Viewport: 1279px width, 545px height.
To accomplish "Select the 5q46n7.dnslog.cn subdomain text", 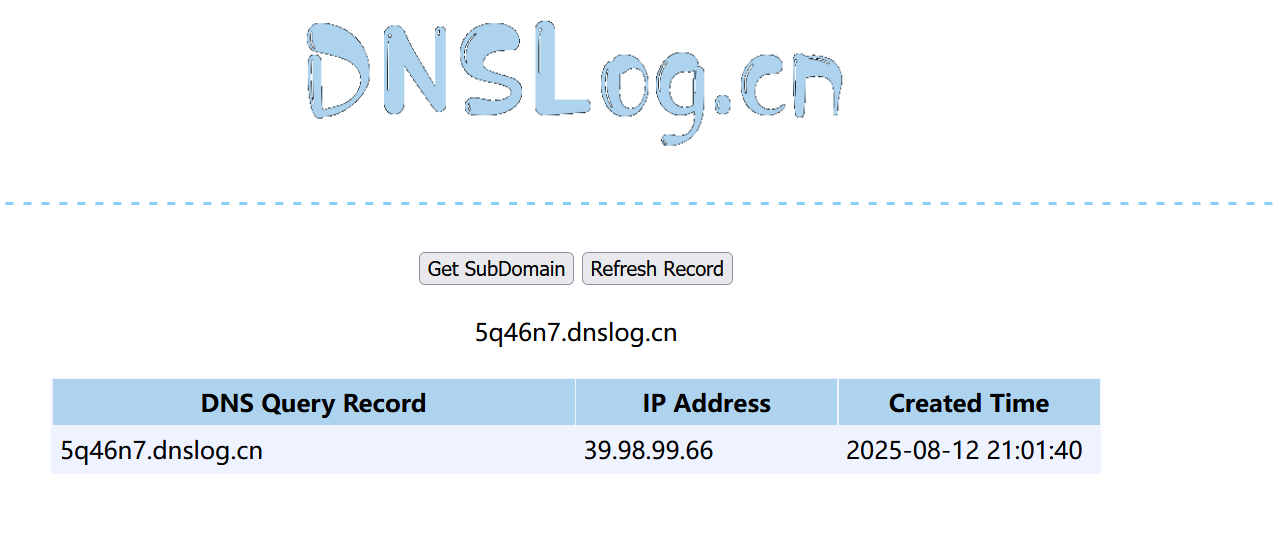I will [x=576, y=333].
